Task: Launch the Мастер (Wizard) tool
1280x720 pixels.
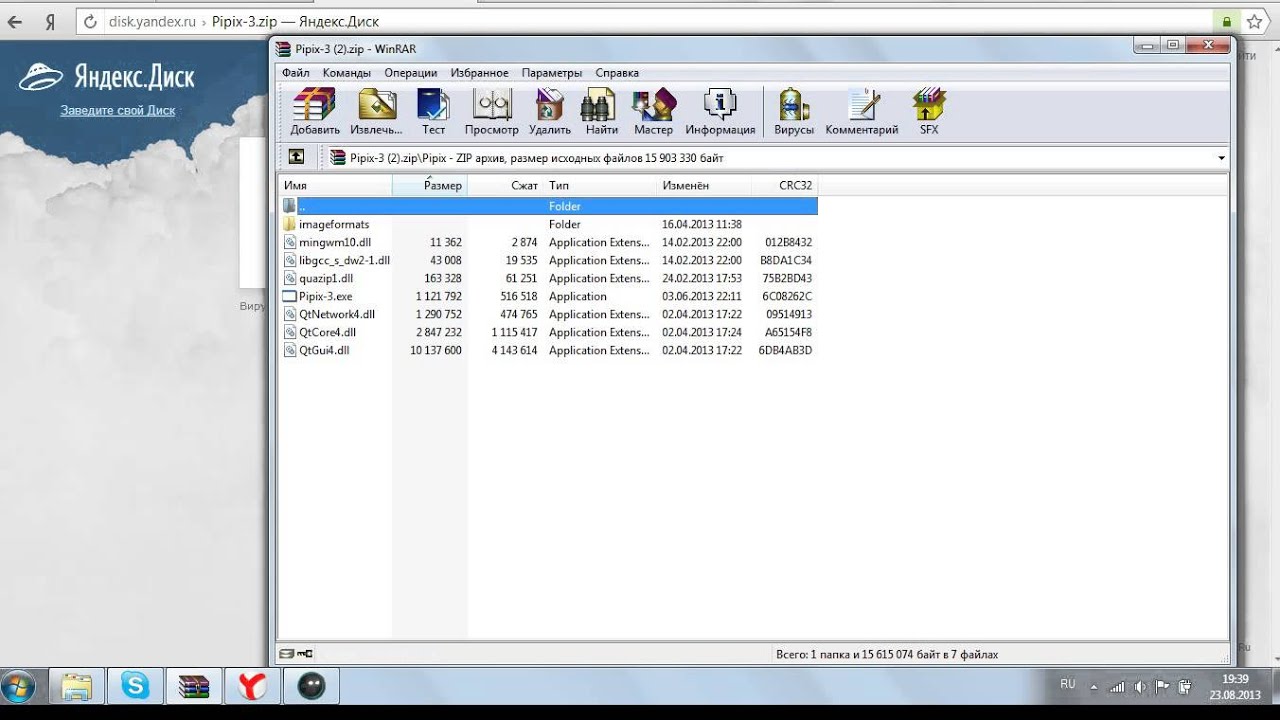Action: coord(653,112)
